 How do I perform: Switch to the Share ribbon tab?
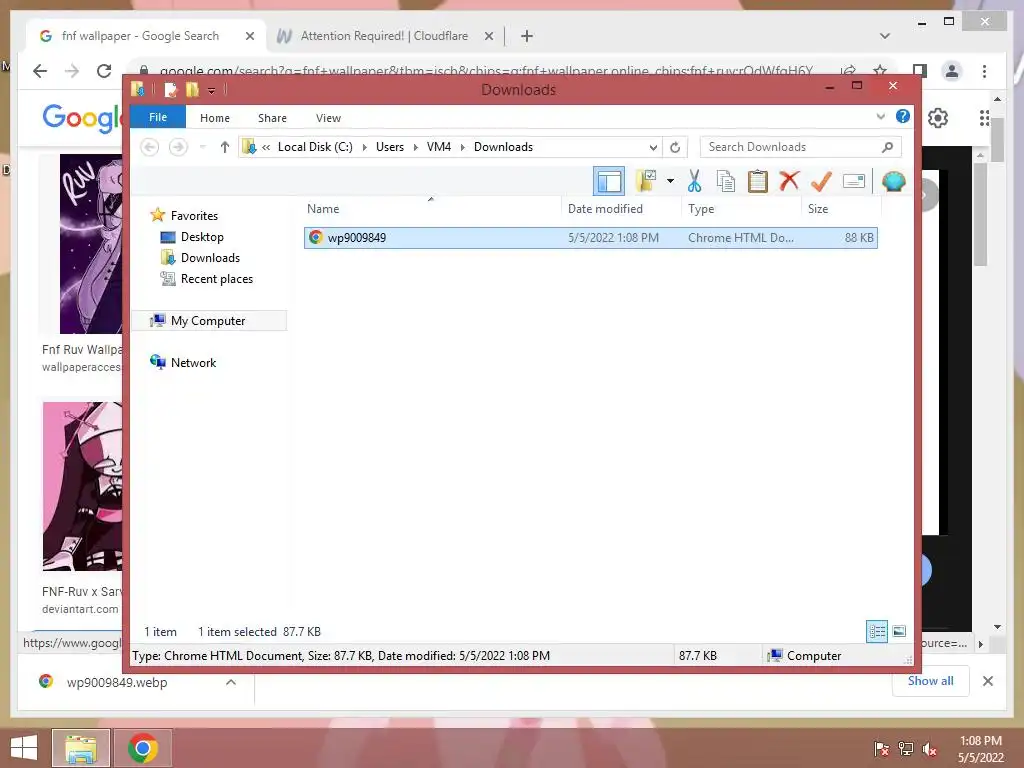click(x=272, y=118)
